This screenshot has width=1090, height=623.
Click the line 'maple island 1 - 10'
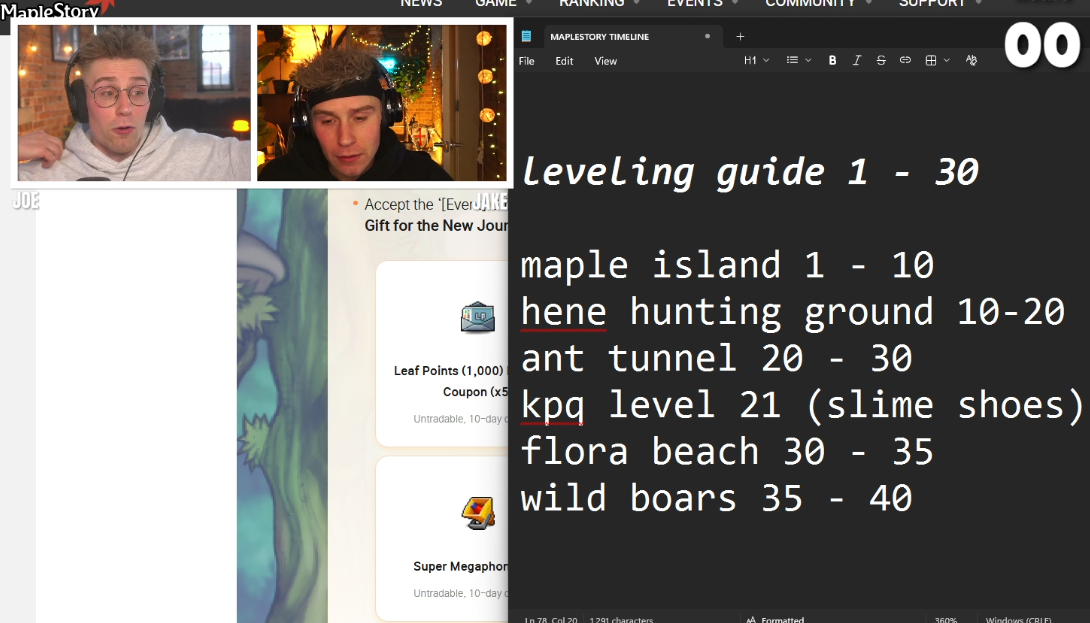pyautogui.click(x=727, y=265)
